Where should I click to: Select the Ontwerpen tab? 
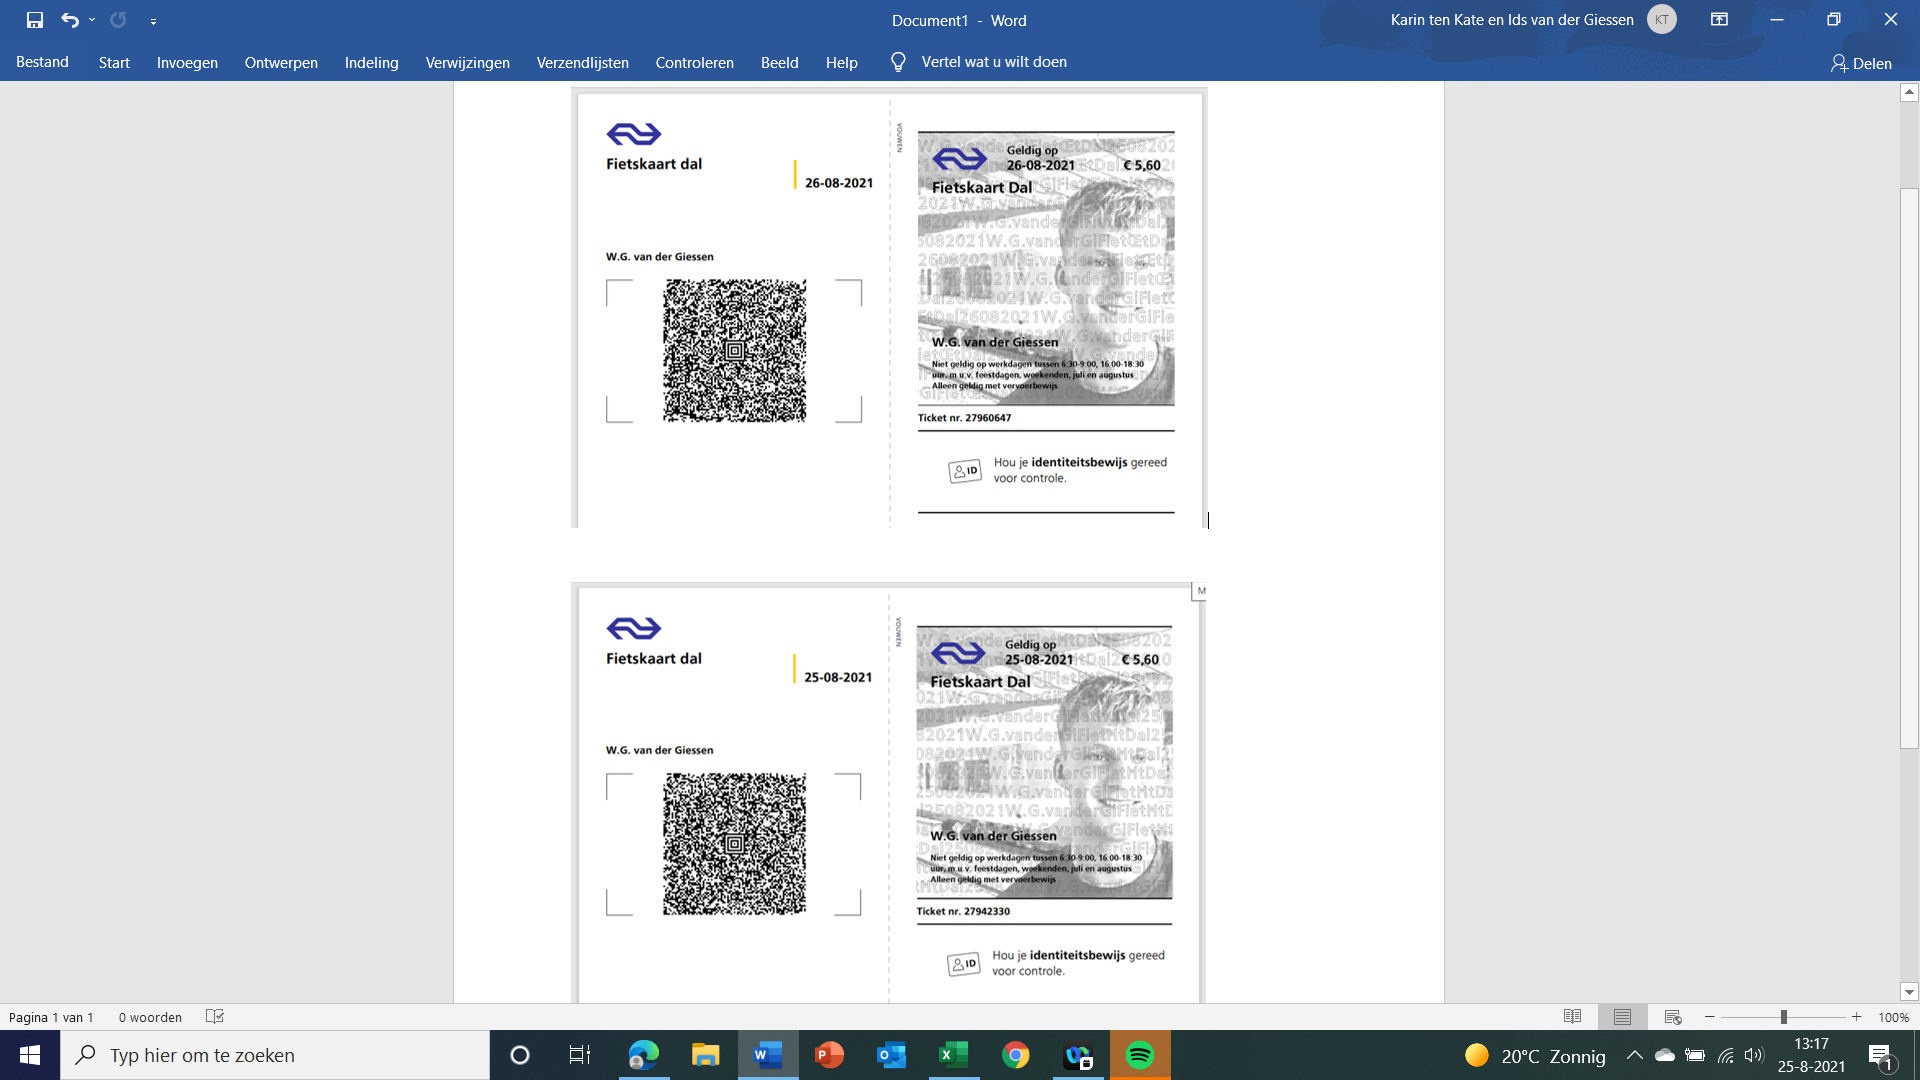[x=281, y=62]
